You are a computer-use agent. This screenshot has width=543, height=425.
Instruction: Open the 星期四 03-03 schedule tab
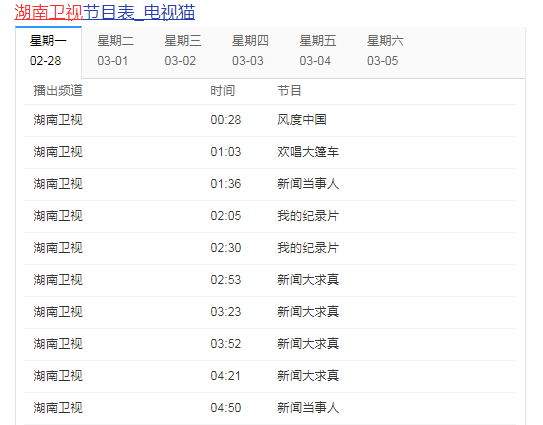pyautogui.click(x=250, y=51)
